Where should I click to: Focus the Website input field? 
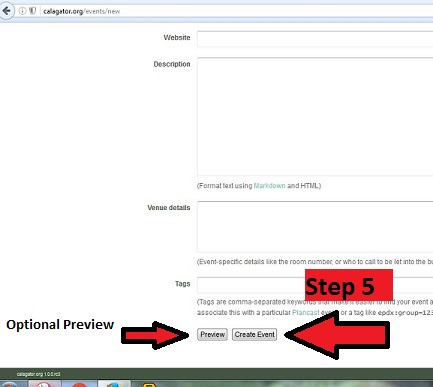click(x=315, y=39)
